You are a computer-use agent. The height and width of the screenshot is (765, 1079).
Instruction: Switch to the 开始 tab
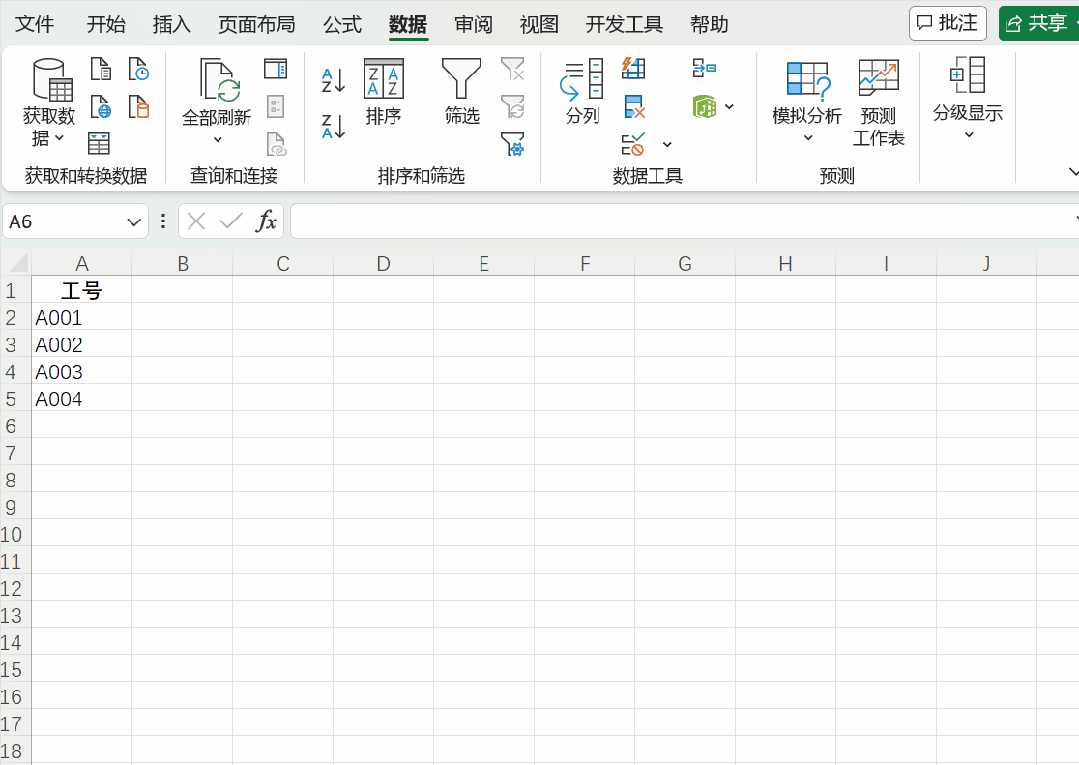tap(106, 24)
